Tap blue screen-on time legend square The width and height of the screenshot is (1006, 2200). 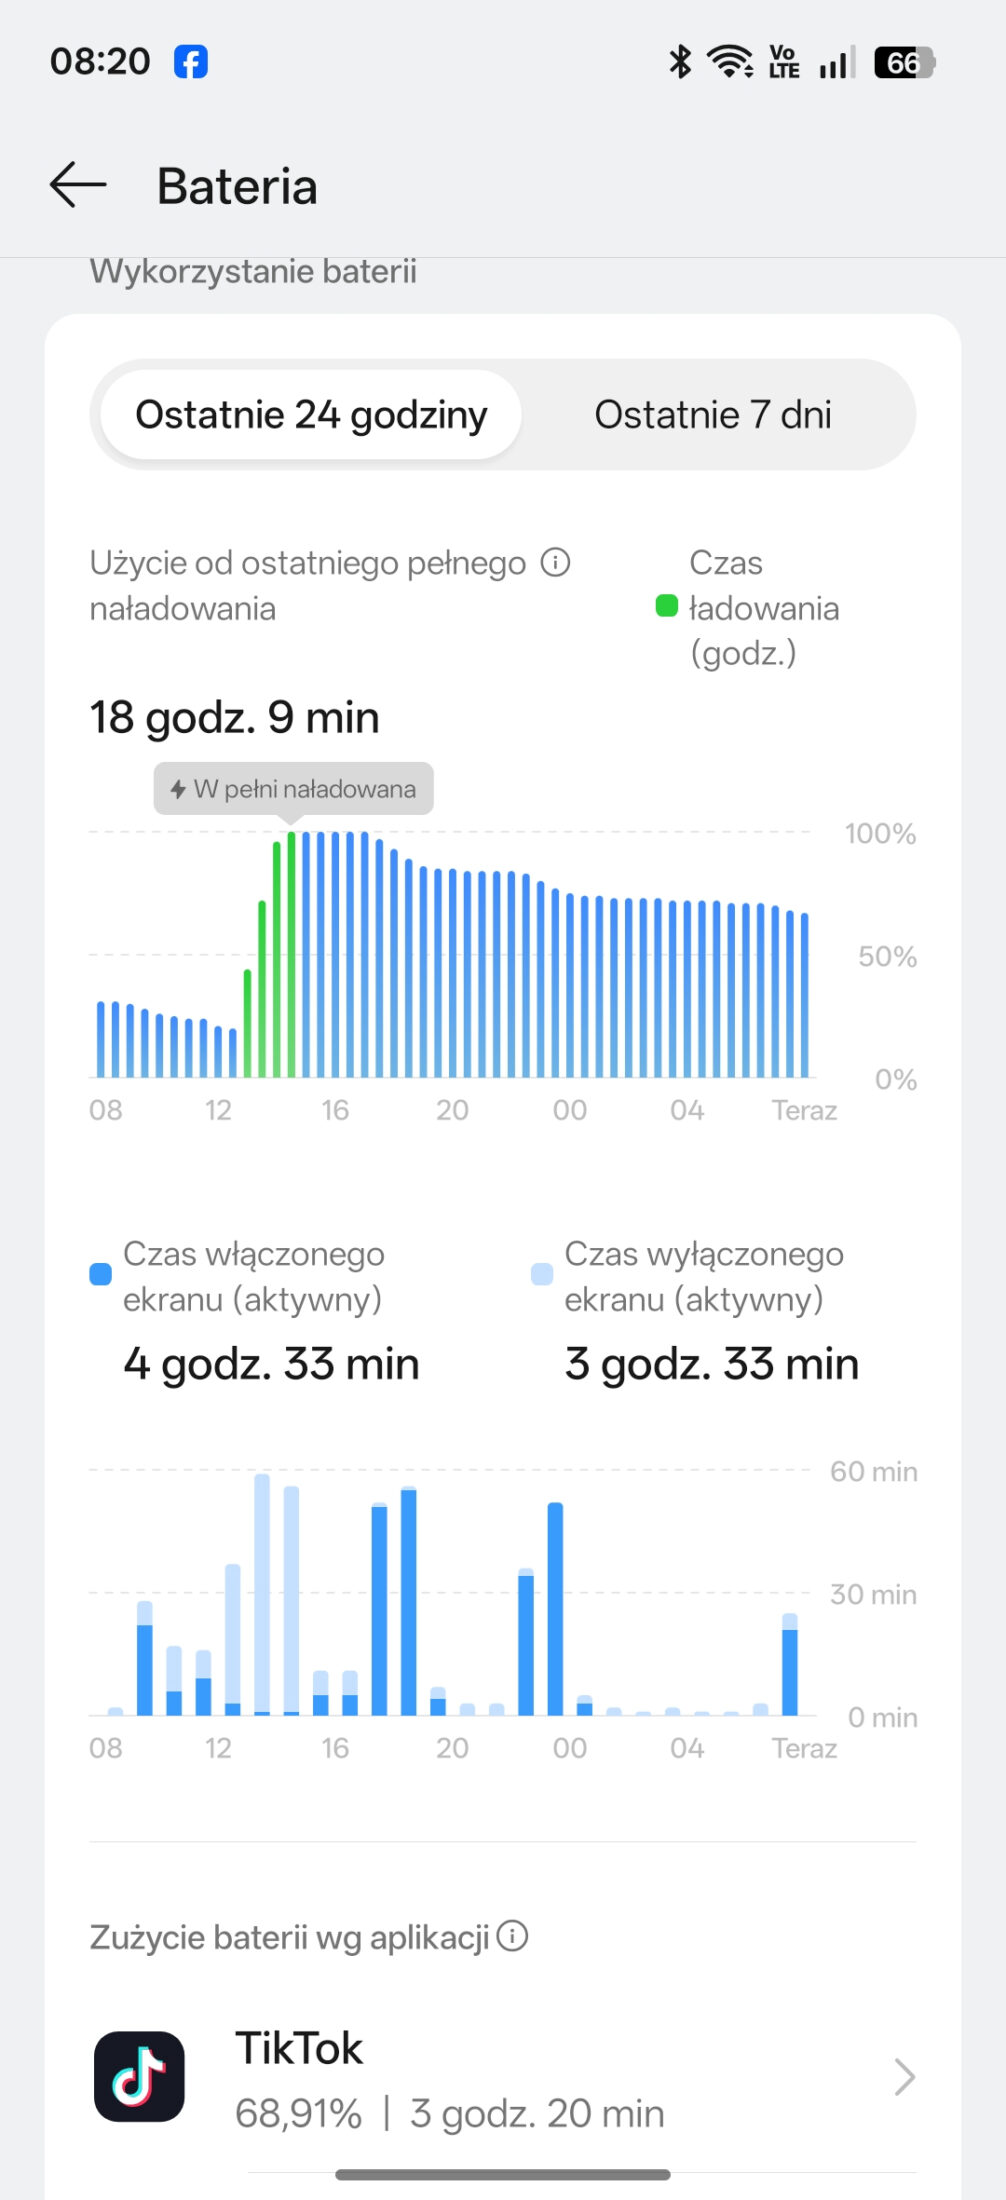(100, 1274)
